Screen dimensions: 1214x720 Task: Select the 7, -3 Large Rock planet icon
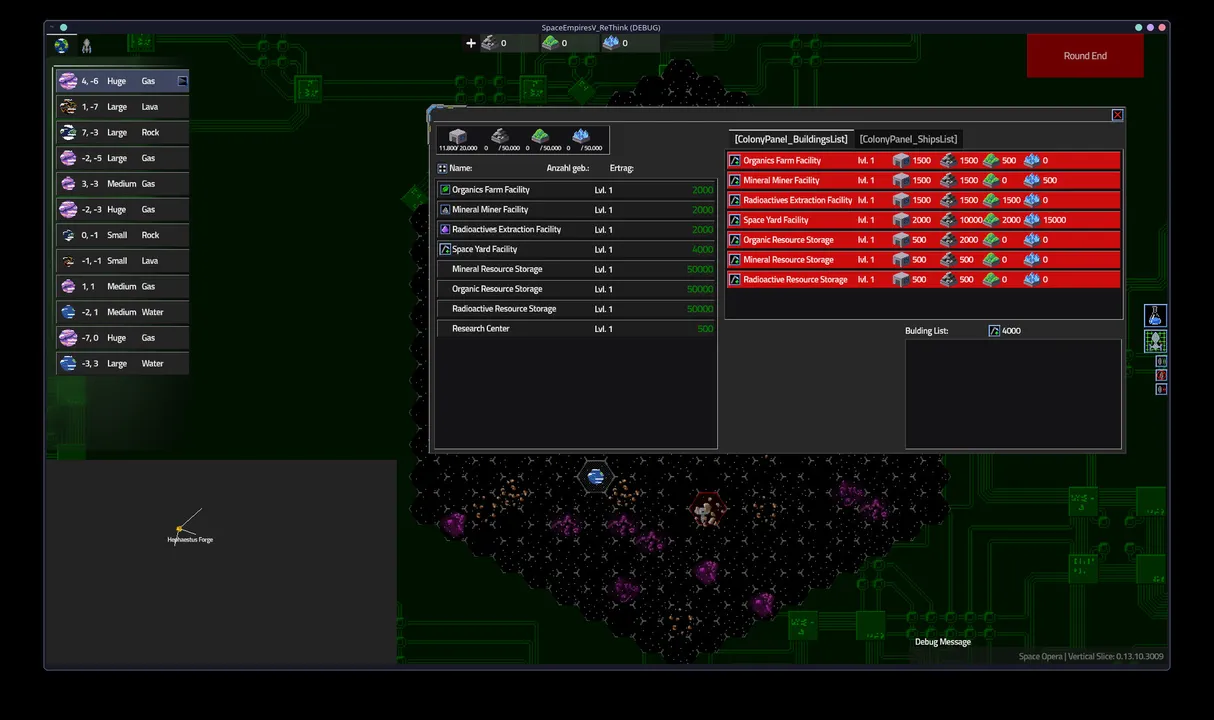pyautogui.click(x=68, y=132)
